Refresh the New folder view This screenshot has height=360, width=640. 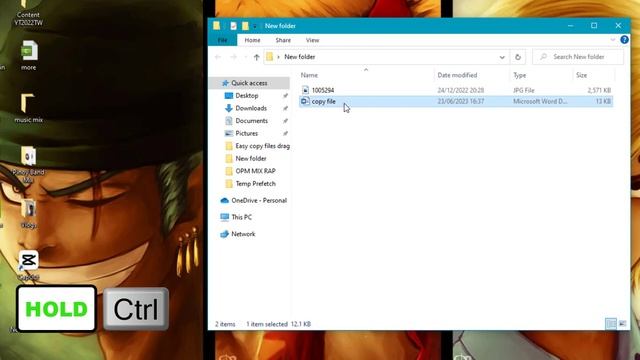click(518, 57)
